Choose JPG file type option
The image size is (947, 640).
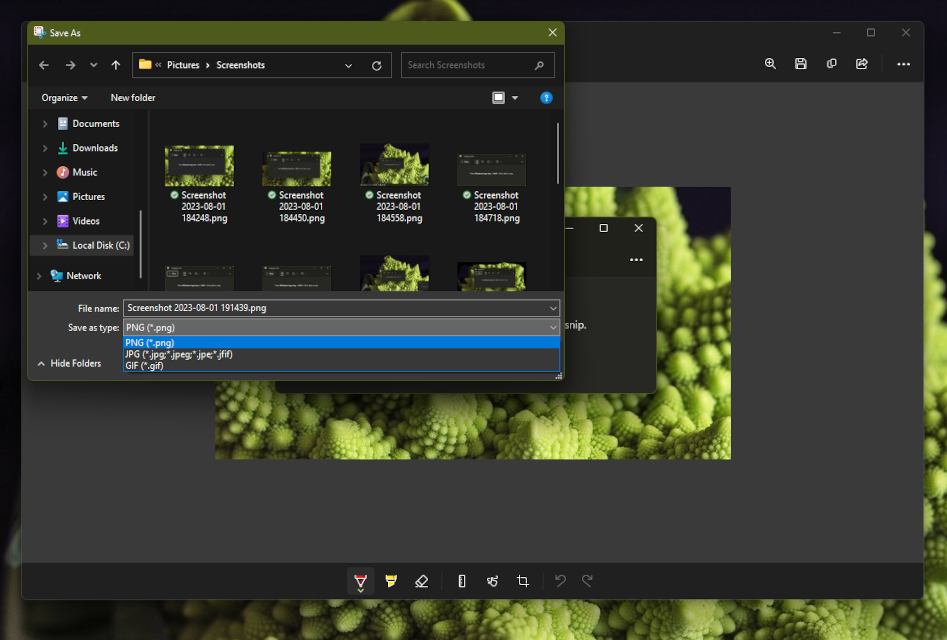click(341, 354)
